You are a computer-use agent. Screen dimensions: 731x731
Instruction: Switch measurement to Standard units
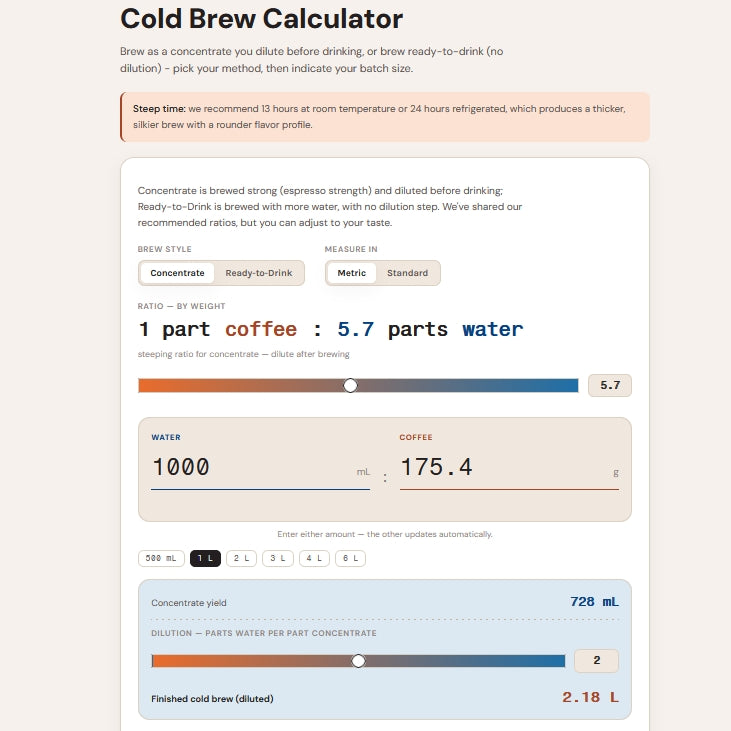click(407, 273)
